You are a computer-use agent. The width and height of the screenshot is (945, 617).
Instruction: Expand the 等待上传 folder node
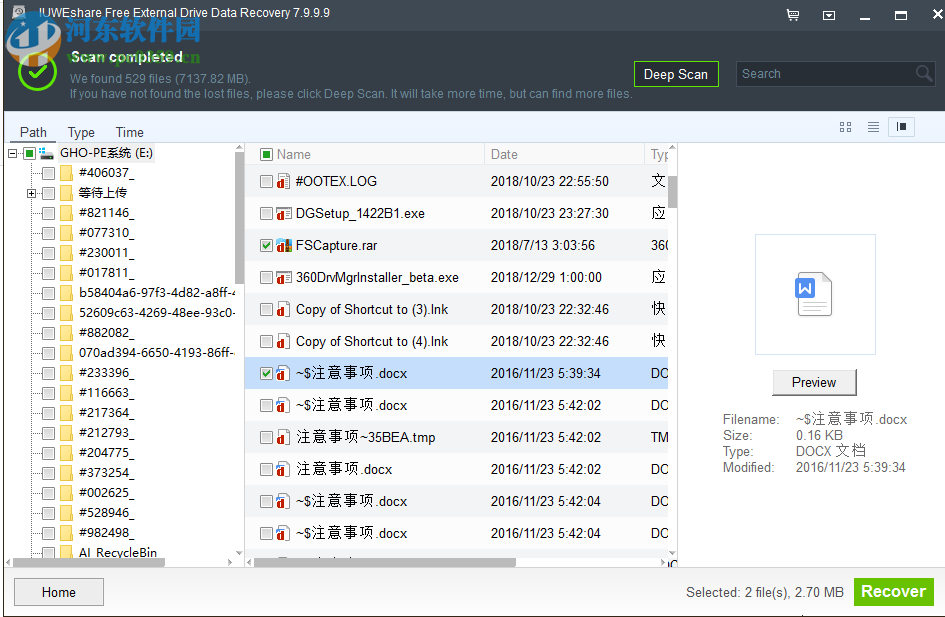coord(29,192)
